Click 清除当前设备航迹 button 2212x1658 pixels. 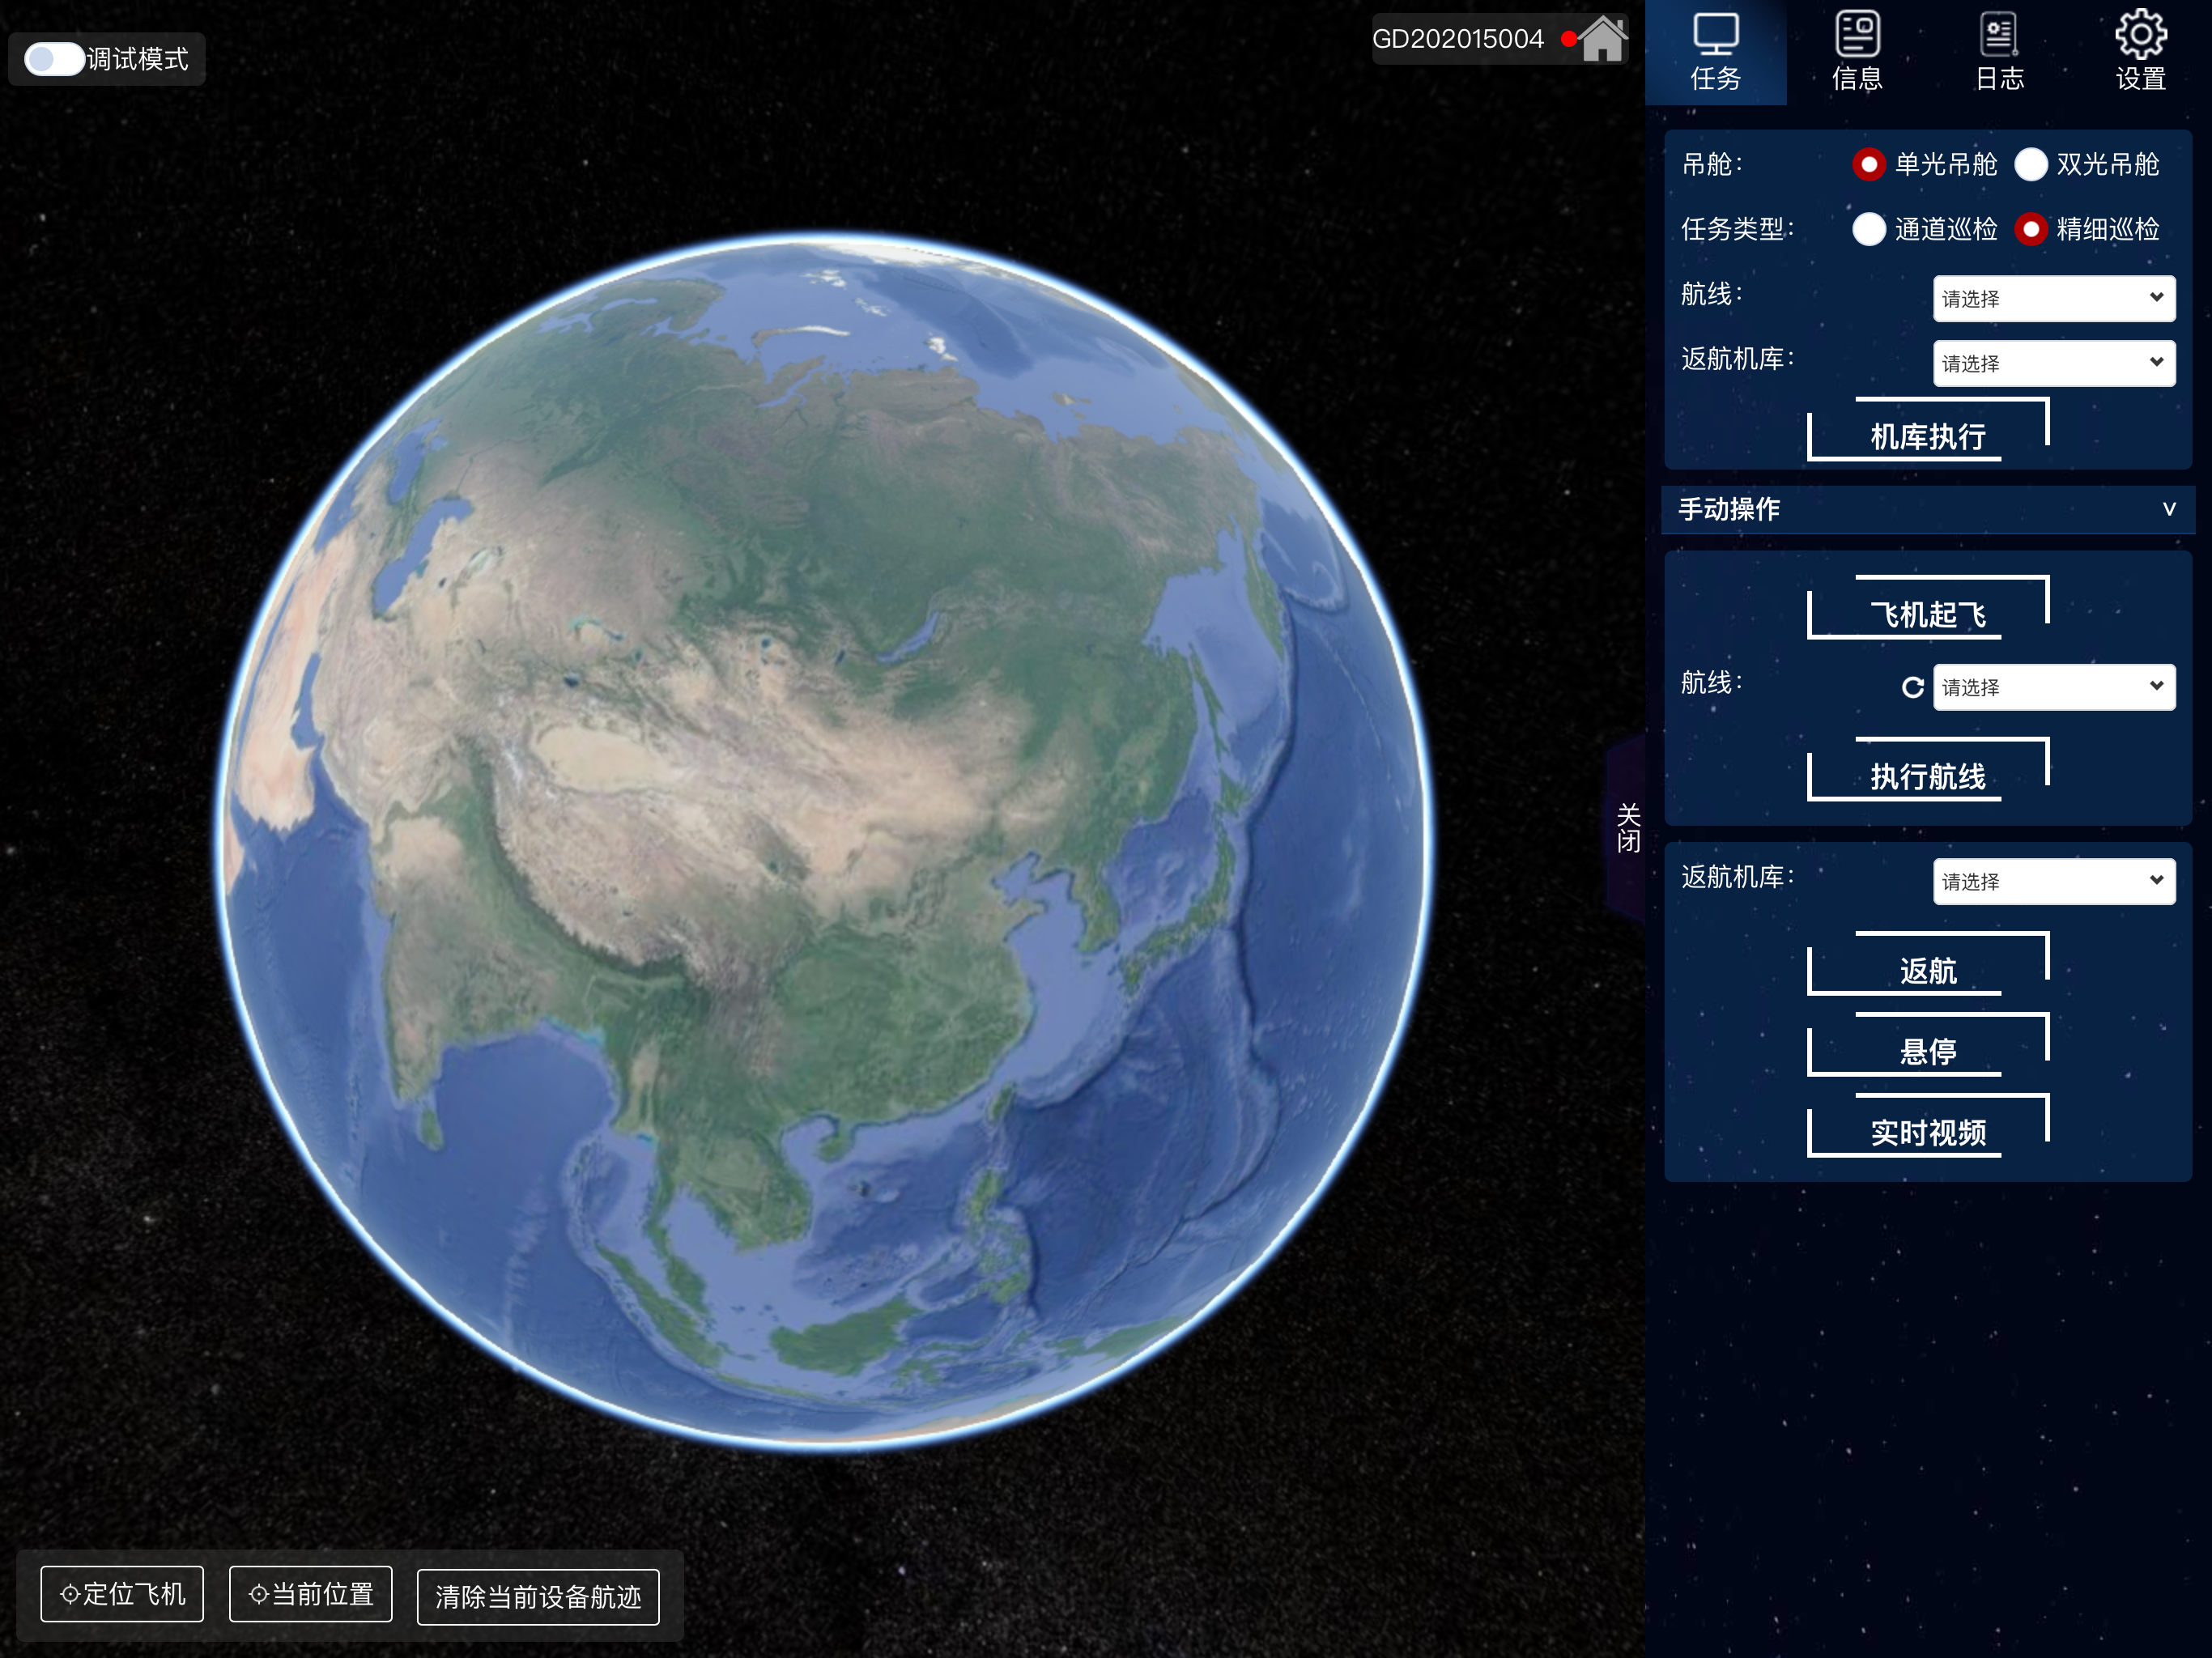(538, 1597)
